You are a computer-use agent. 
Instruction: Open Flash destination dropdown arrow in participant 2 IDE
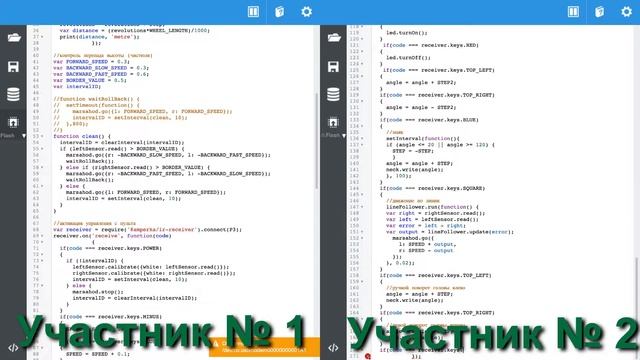click(x=344, y=136)
